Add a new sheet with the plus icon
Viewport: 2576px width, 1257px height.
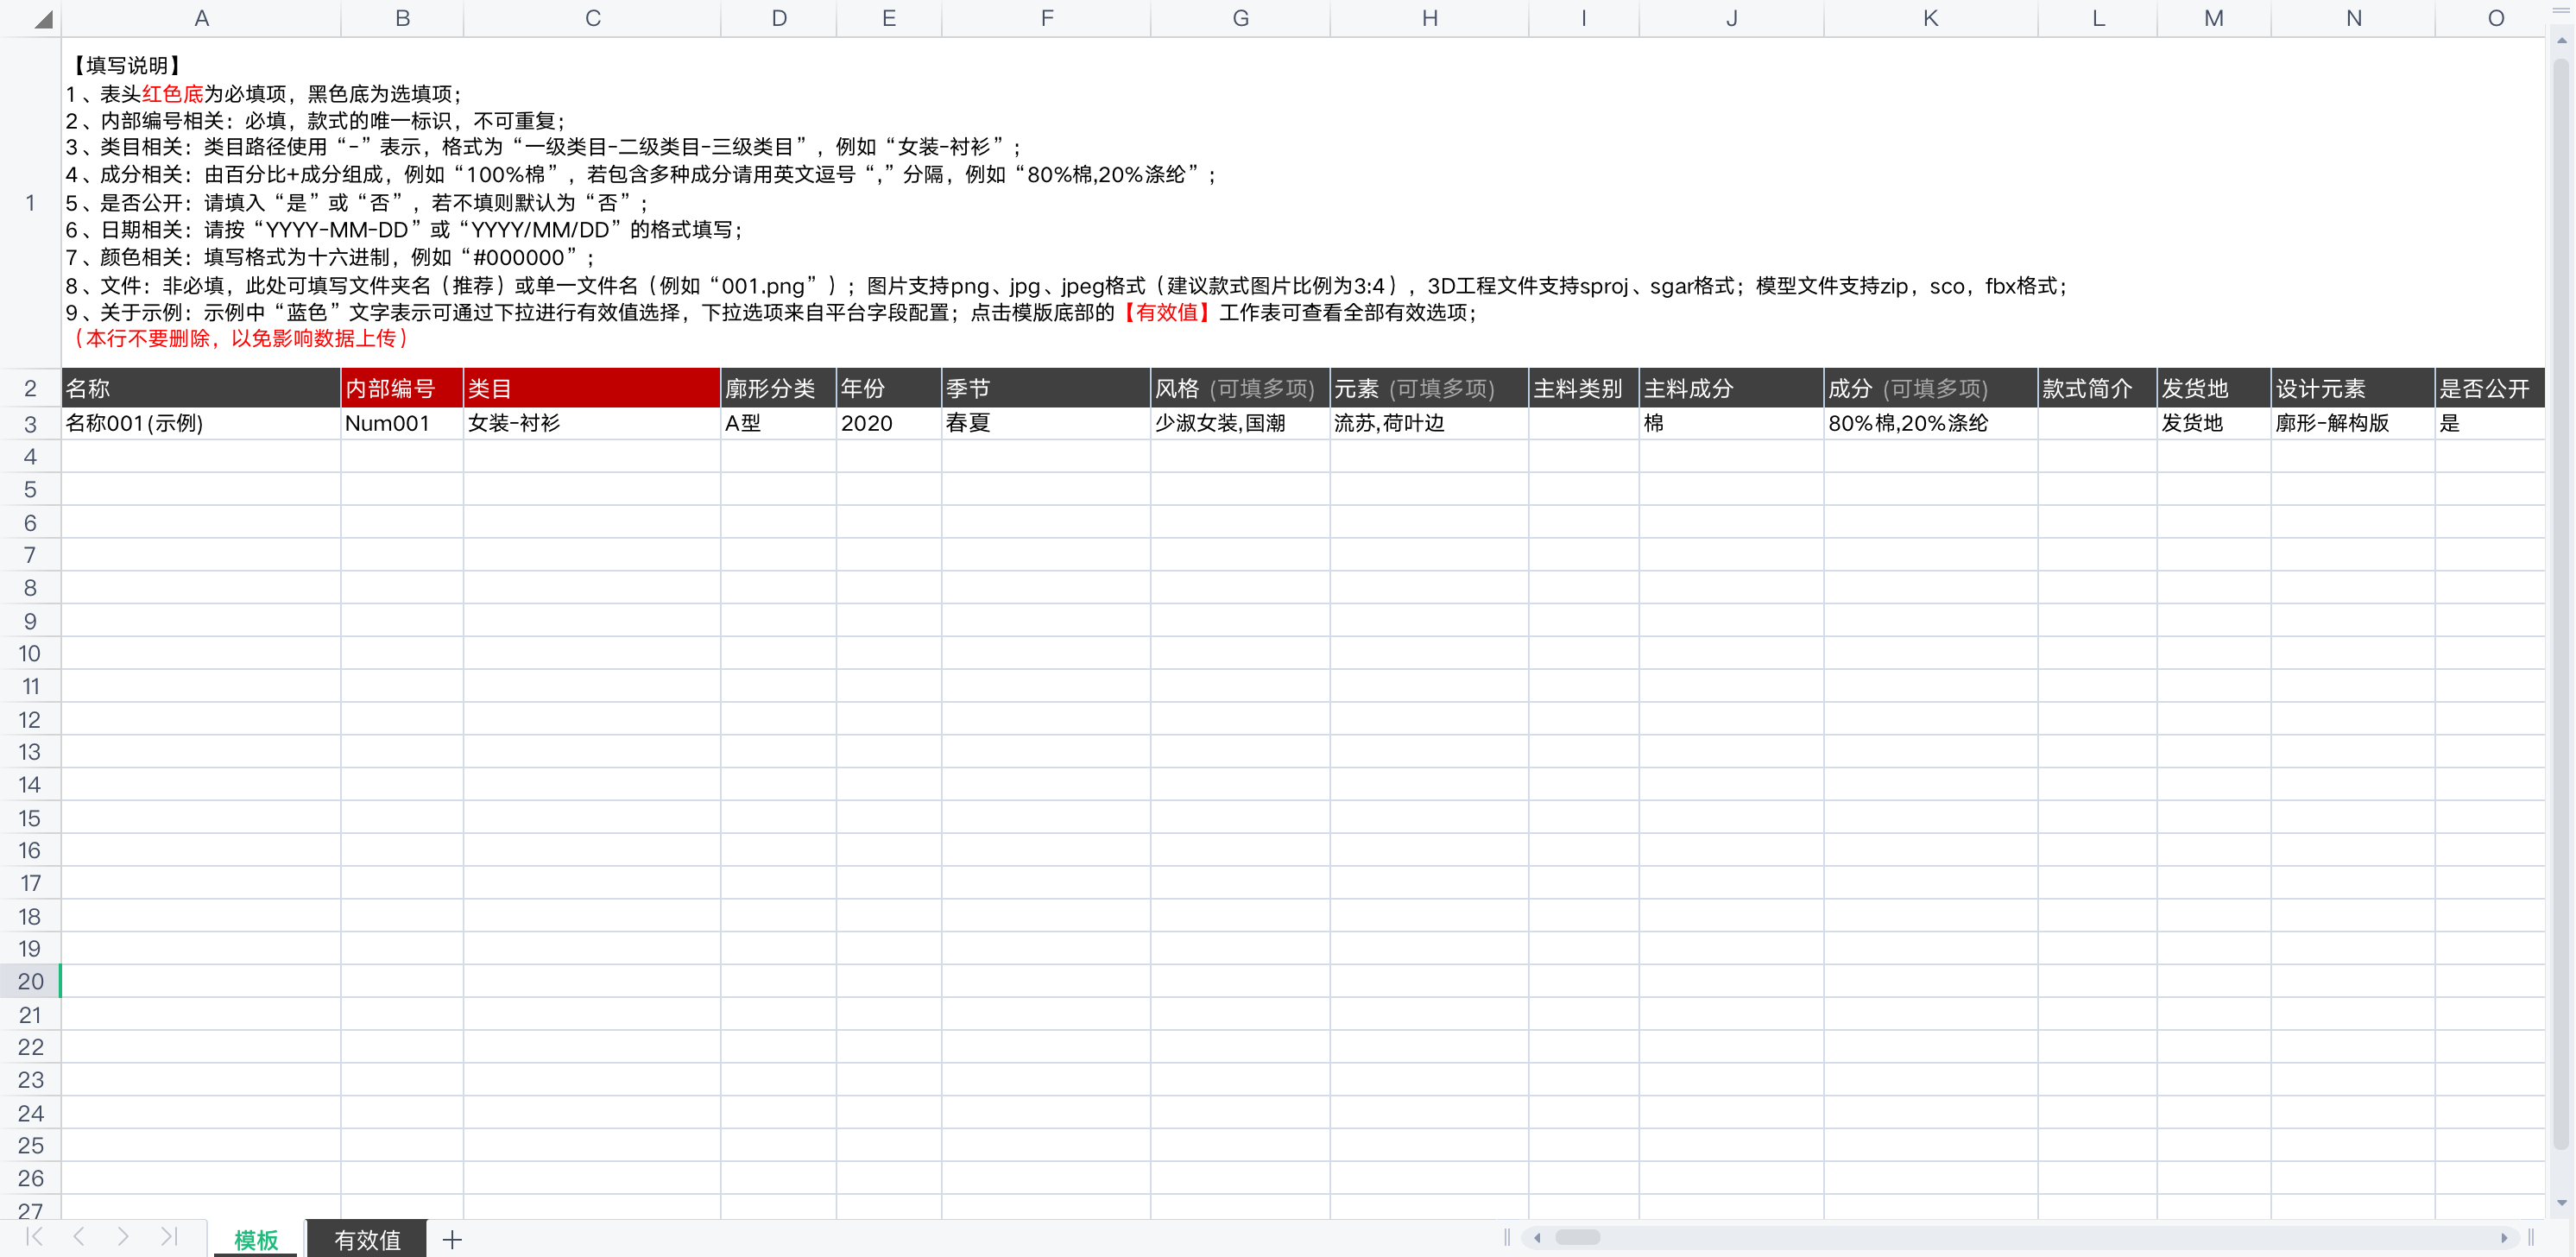click(x=452, y=1240)
